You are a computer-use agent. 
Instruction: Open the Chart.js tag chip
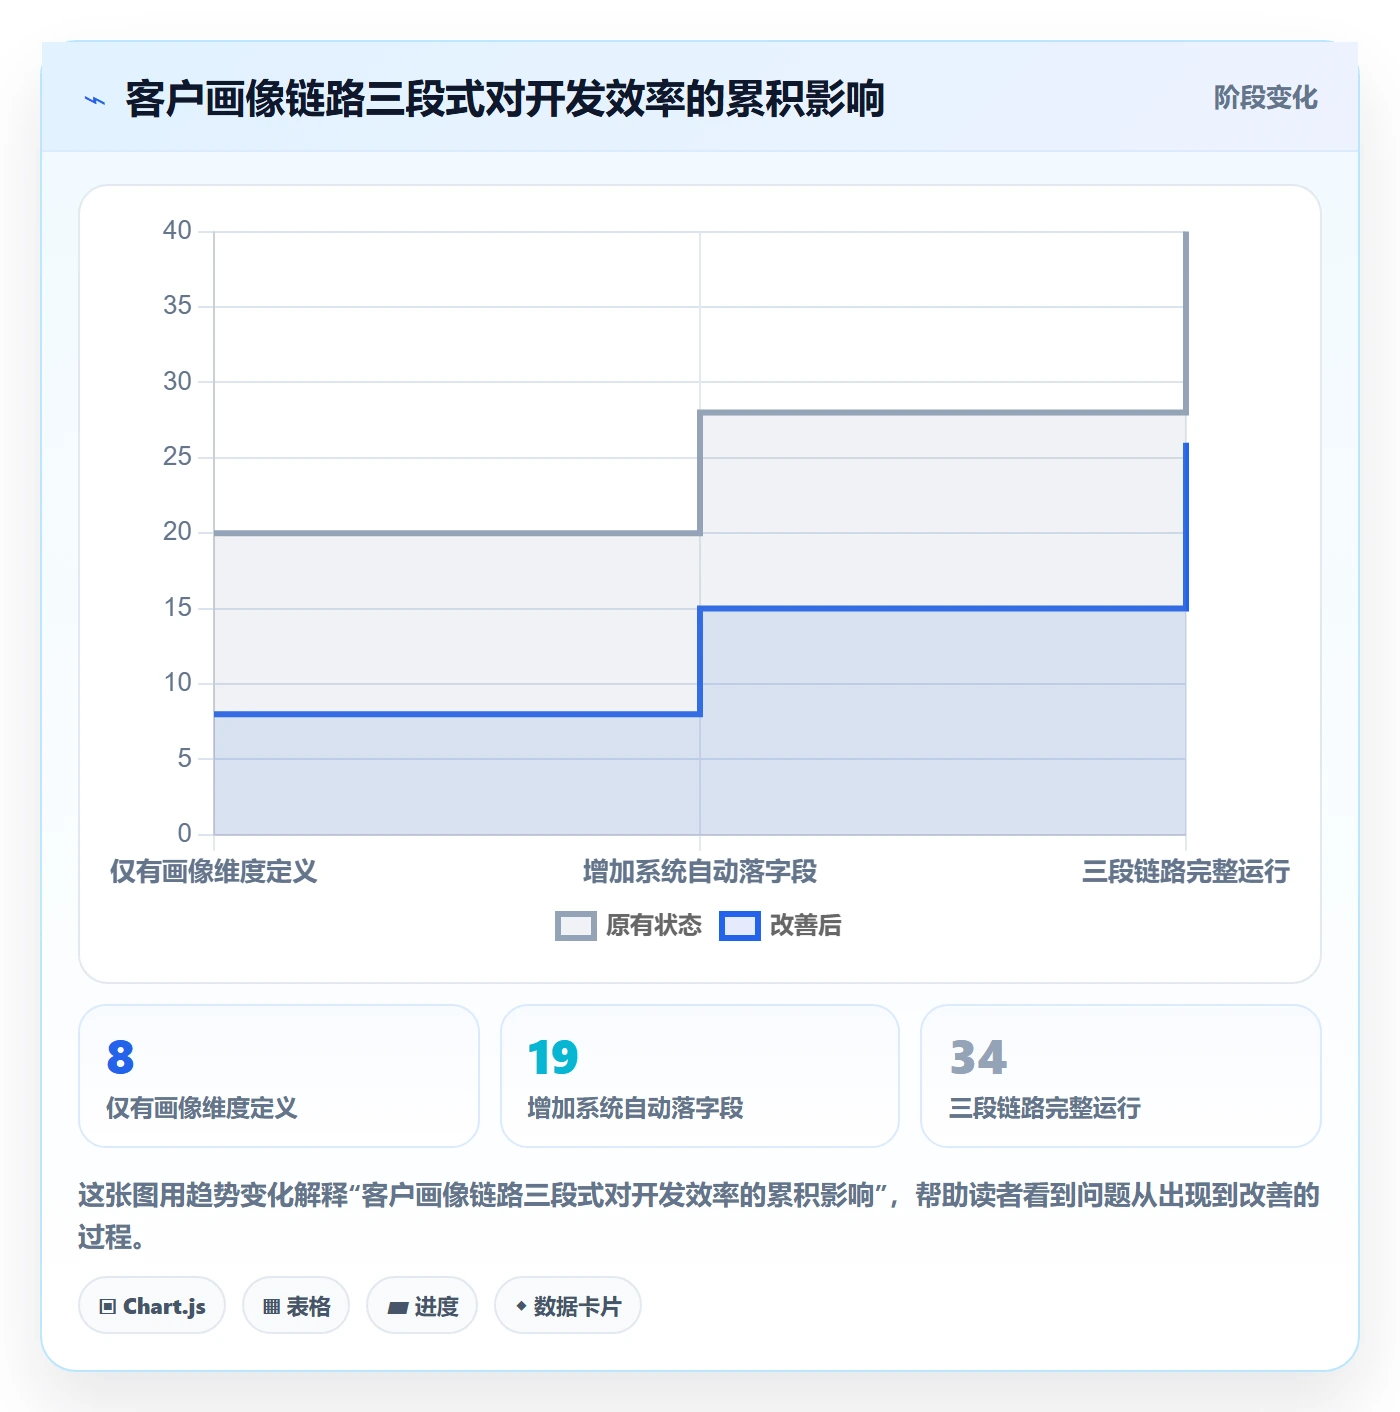[x=152, y=1306]
